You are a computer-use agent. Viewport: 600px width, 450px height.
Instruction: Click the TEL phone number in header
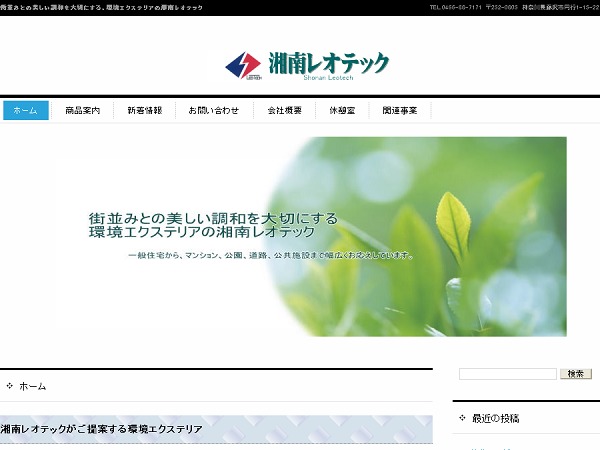click(455, 7)
